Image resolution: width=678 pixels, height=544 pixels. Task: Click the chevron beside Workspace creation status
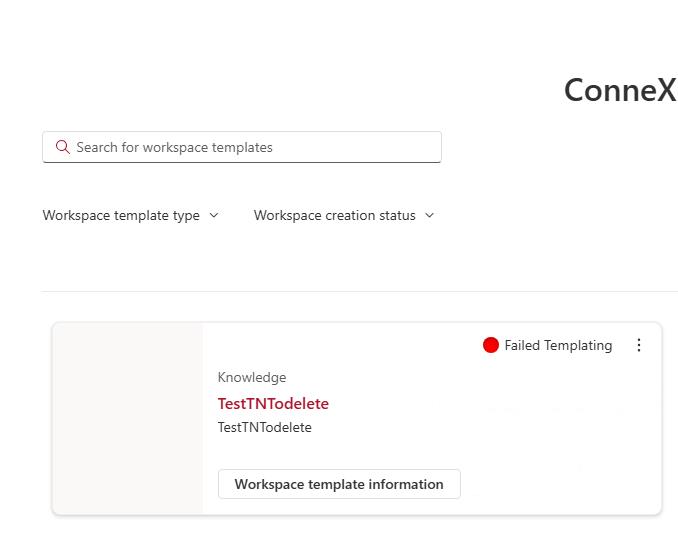[430, 215]
